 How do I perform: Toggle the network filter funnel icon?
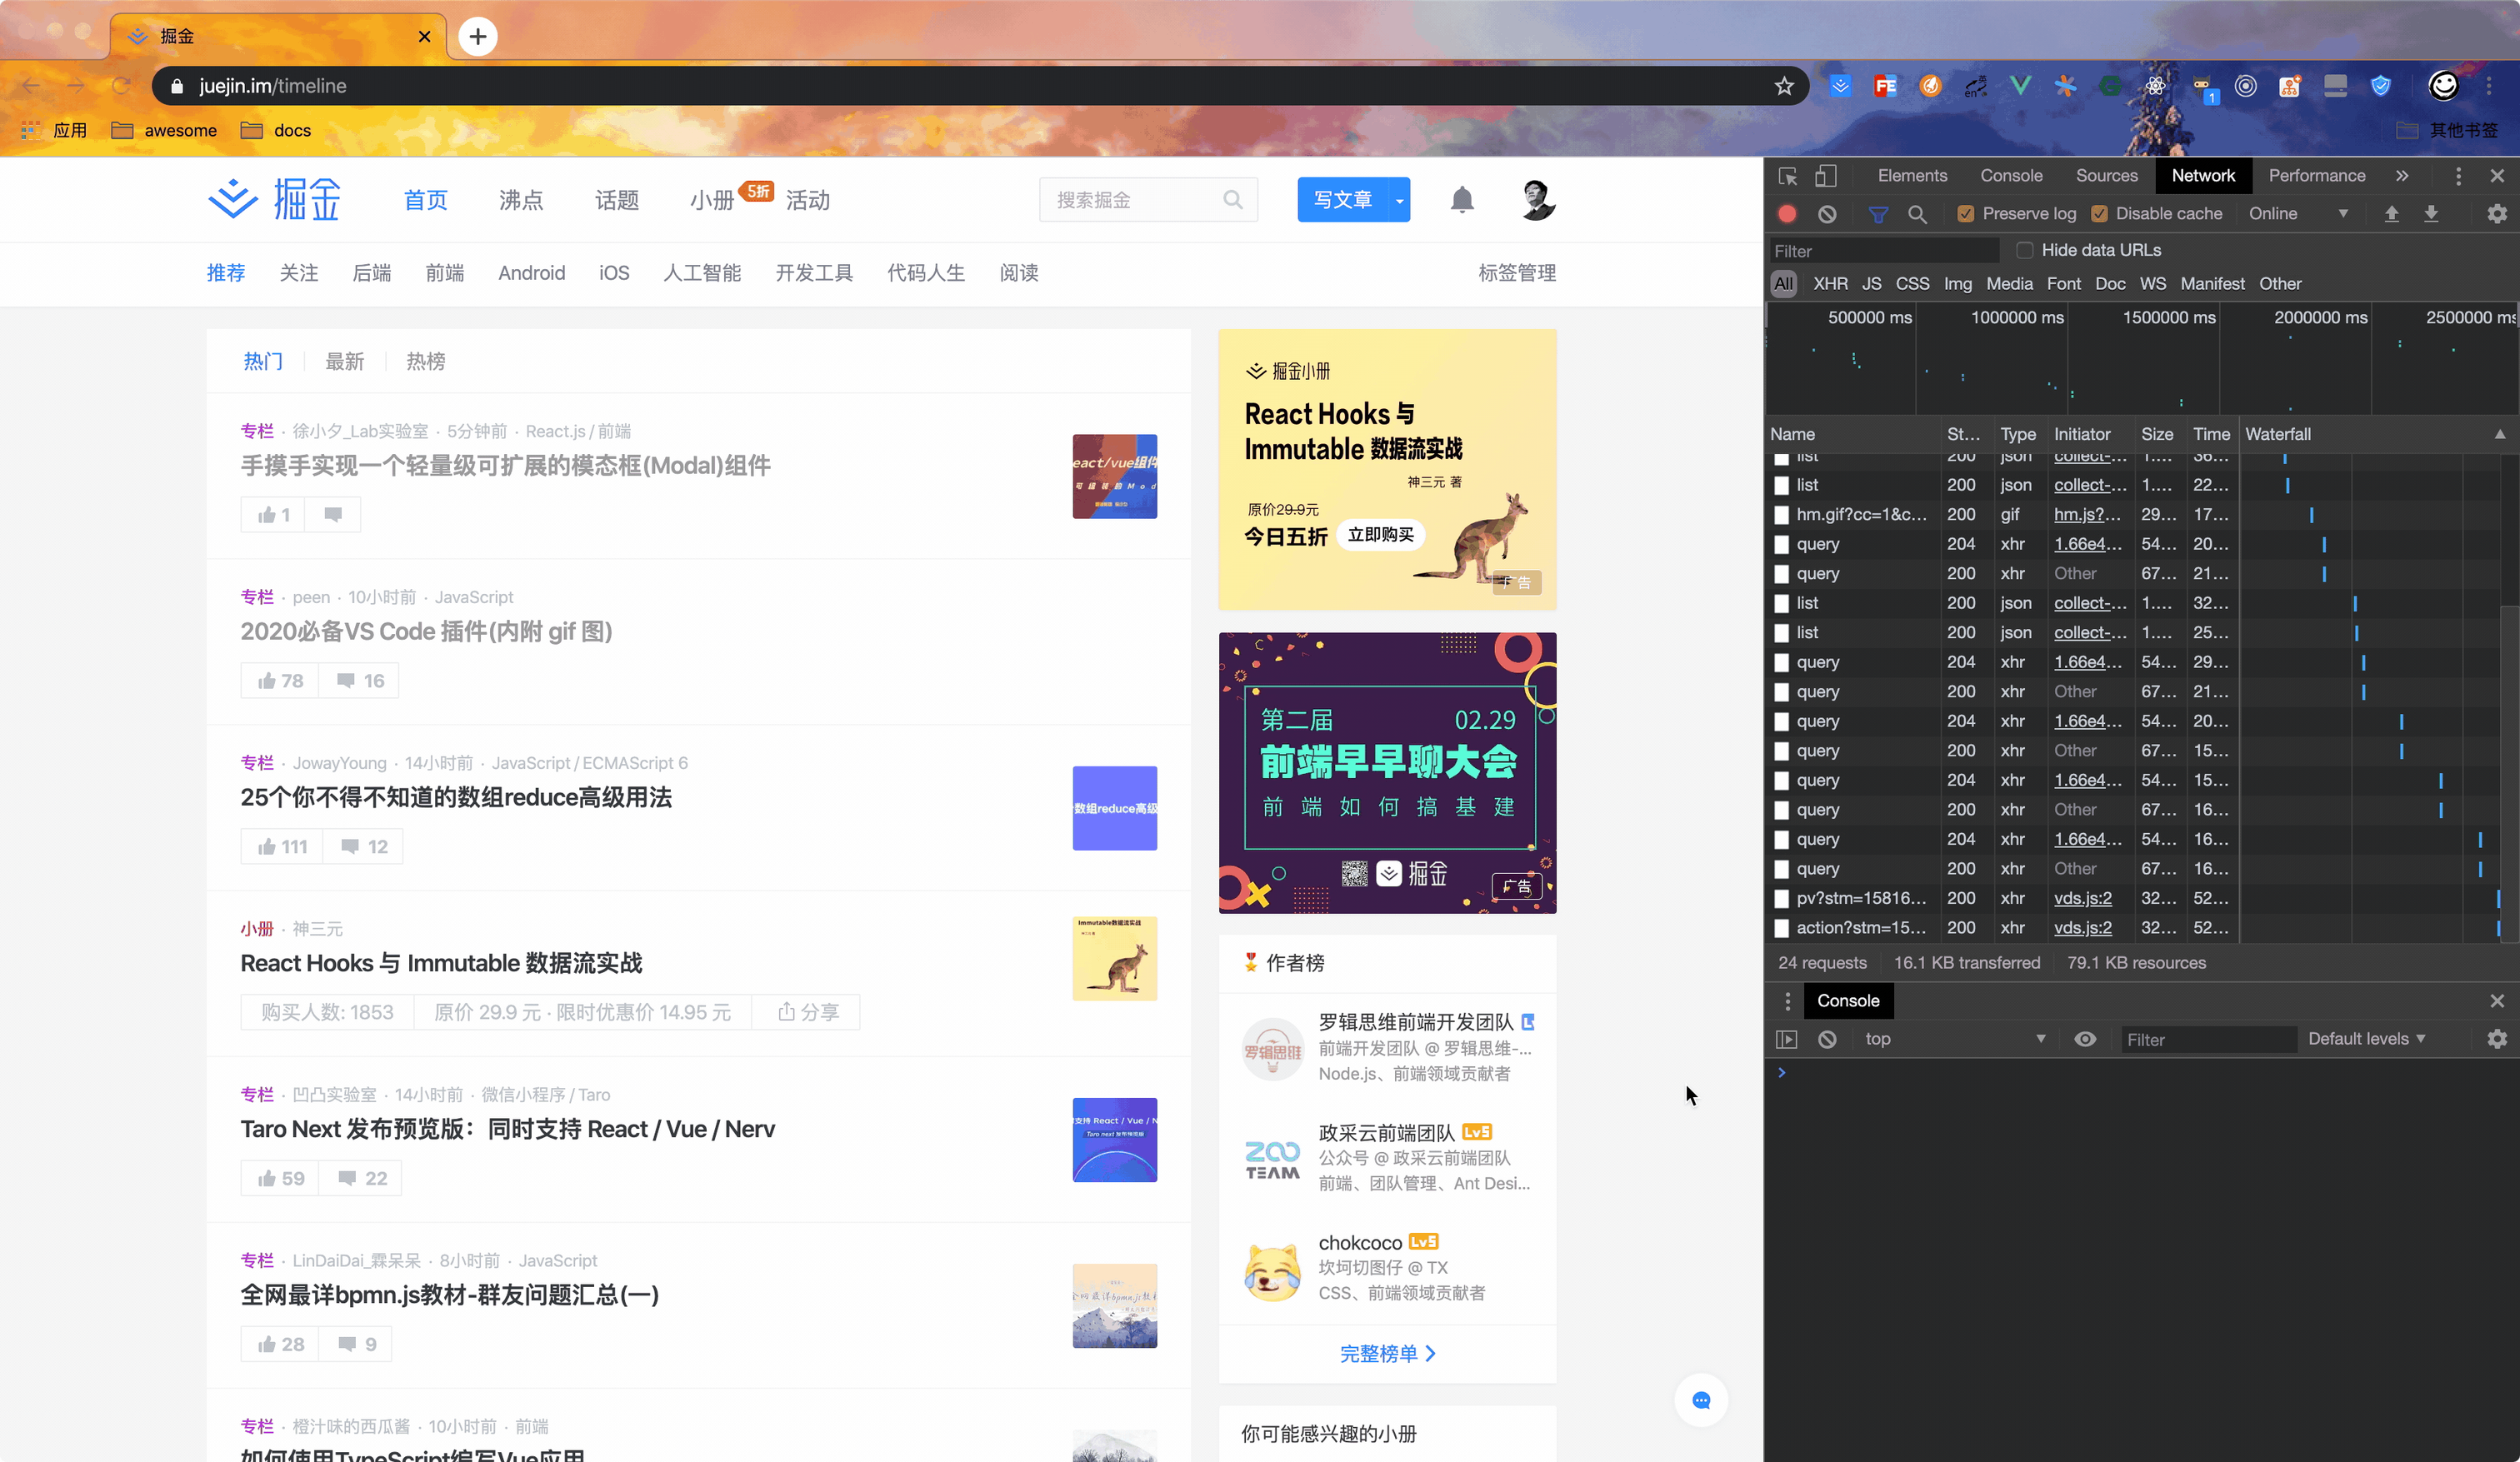1877,214
